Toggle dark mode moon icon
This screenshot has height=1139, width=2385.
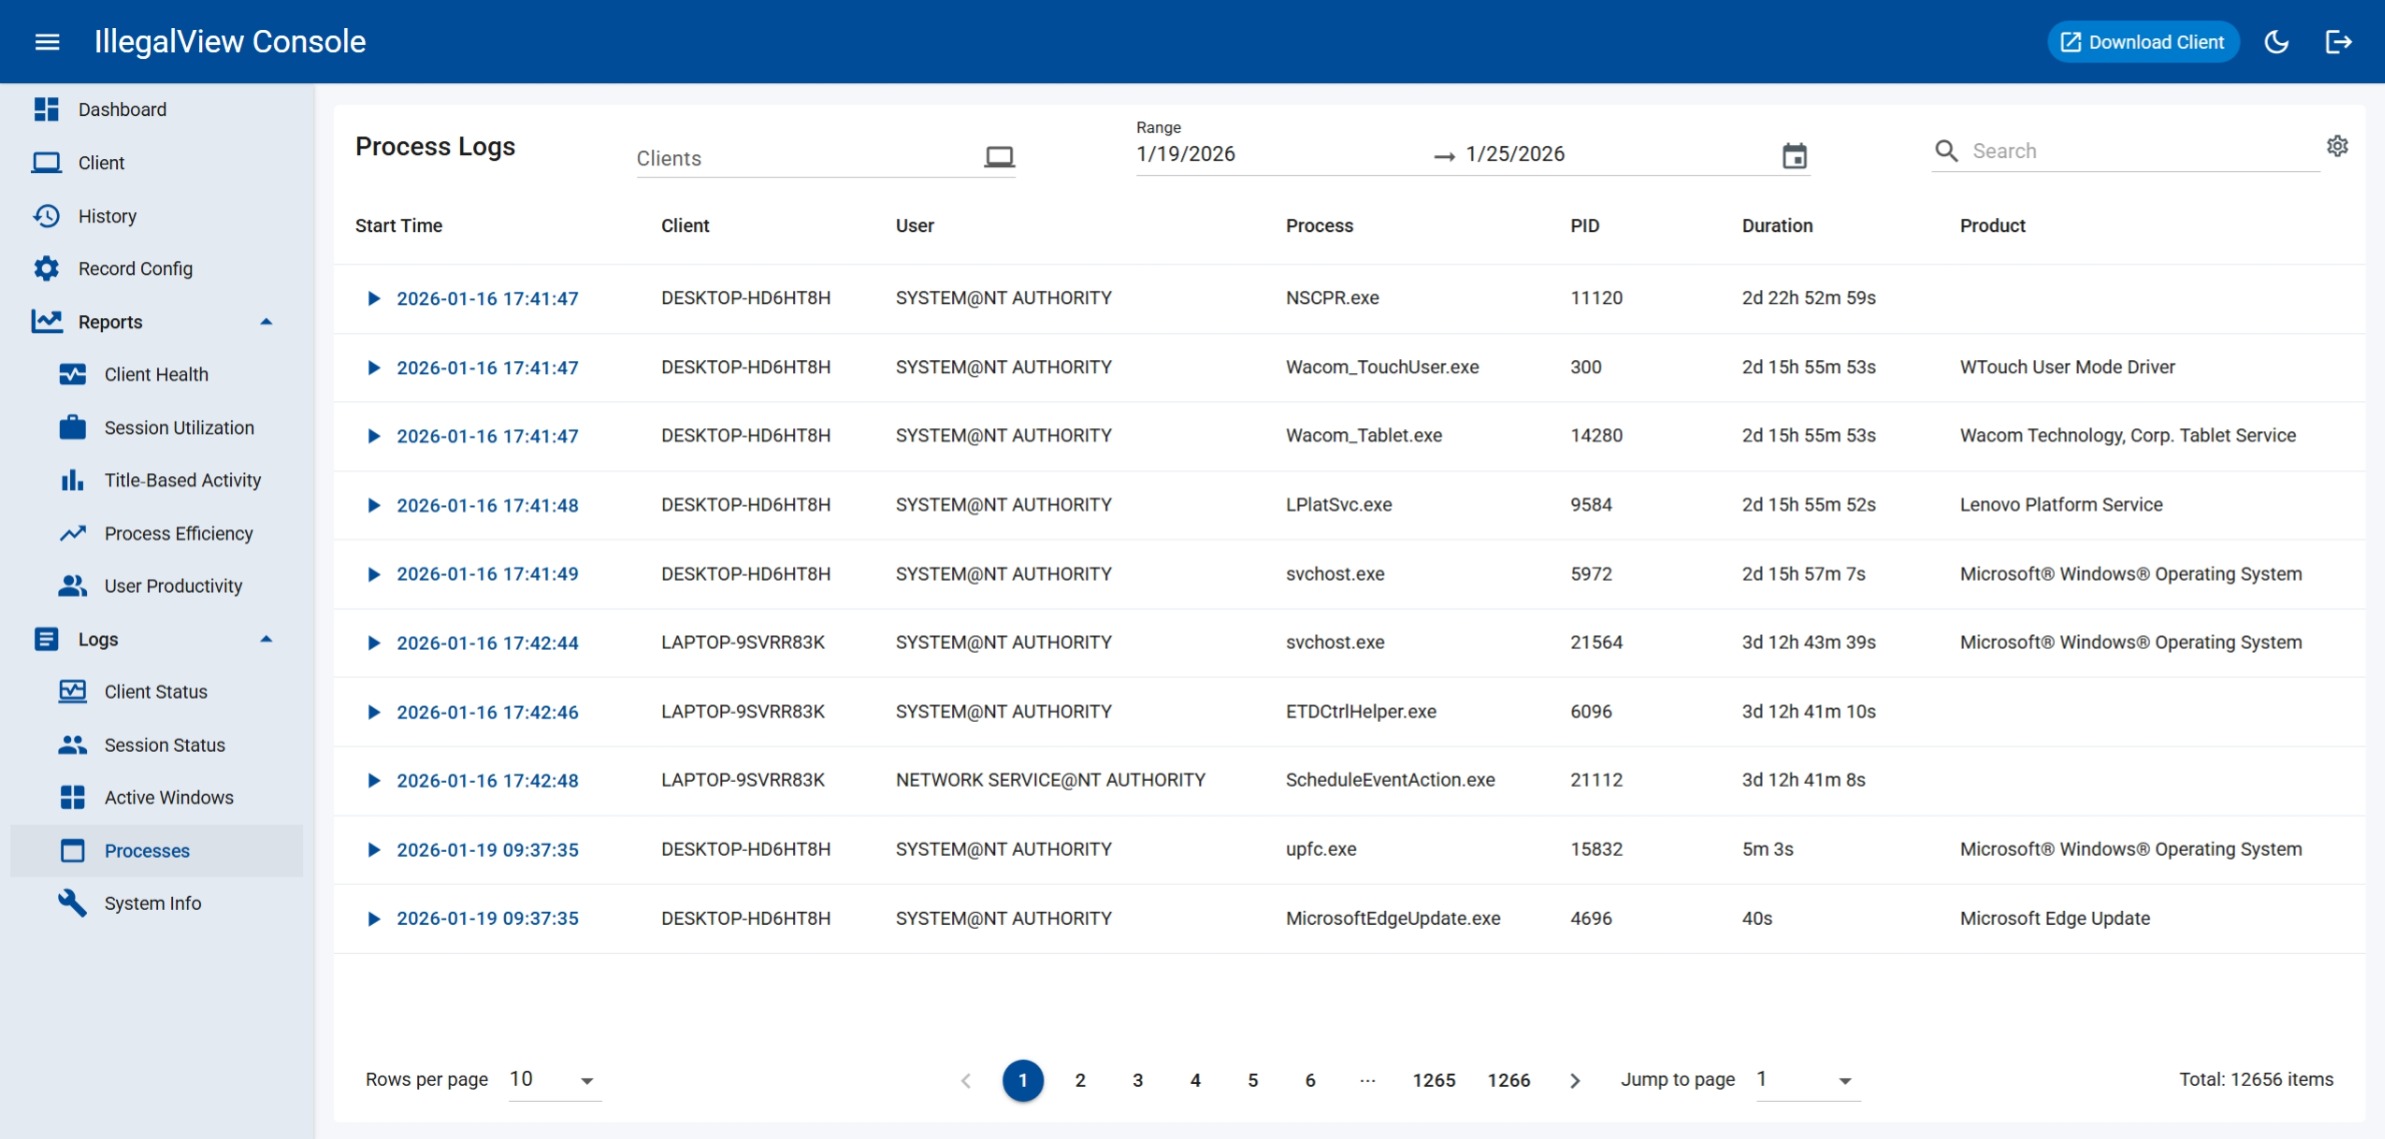coord(2276,42)
